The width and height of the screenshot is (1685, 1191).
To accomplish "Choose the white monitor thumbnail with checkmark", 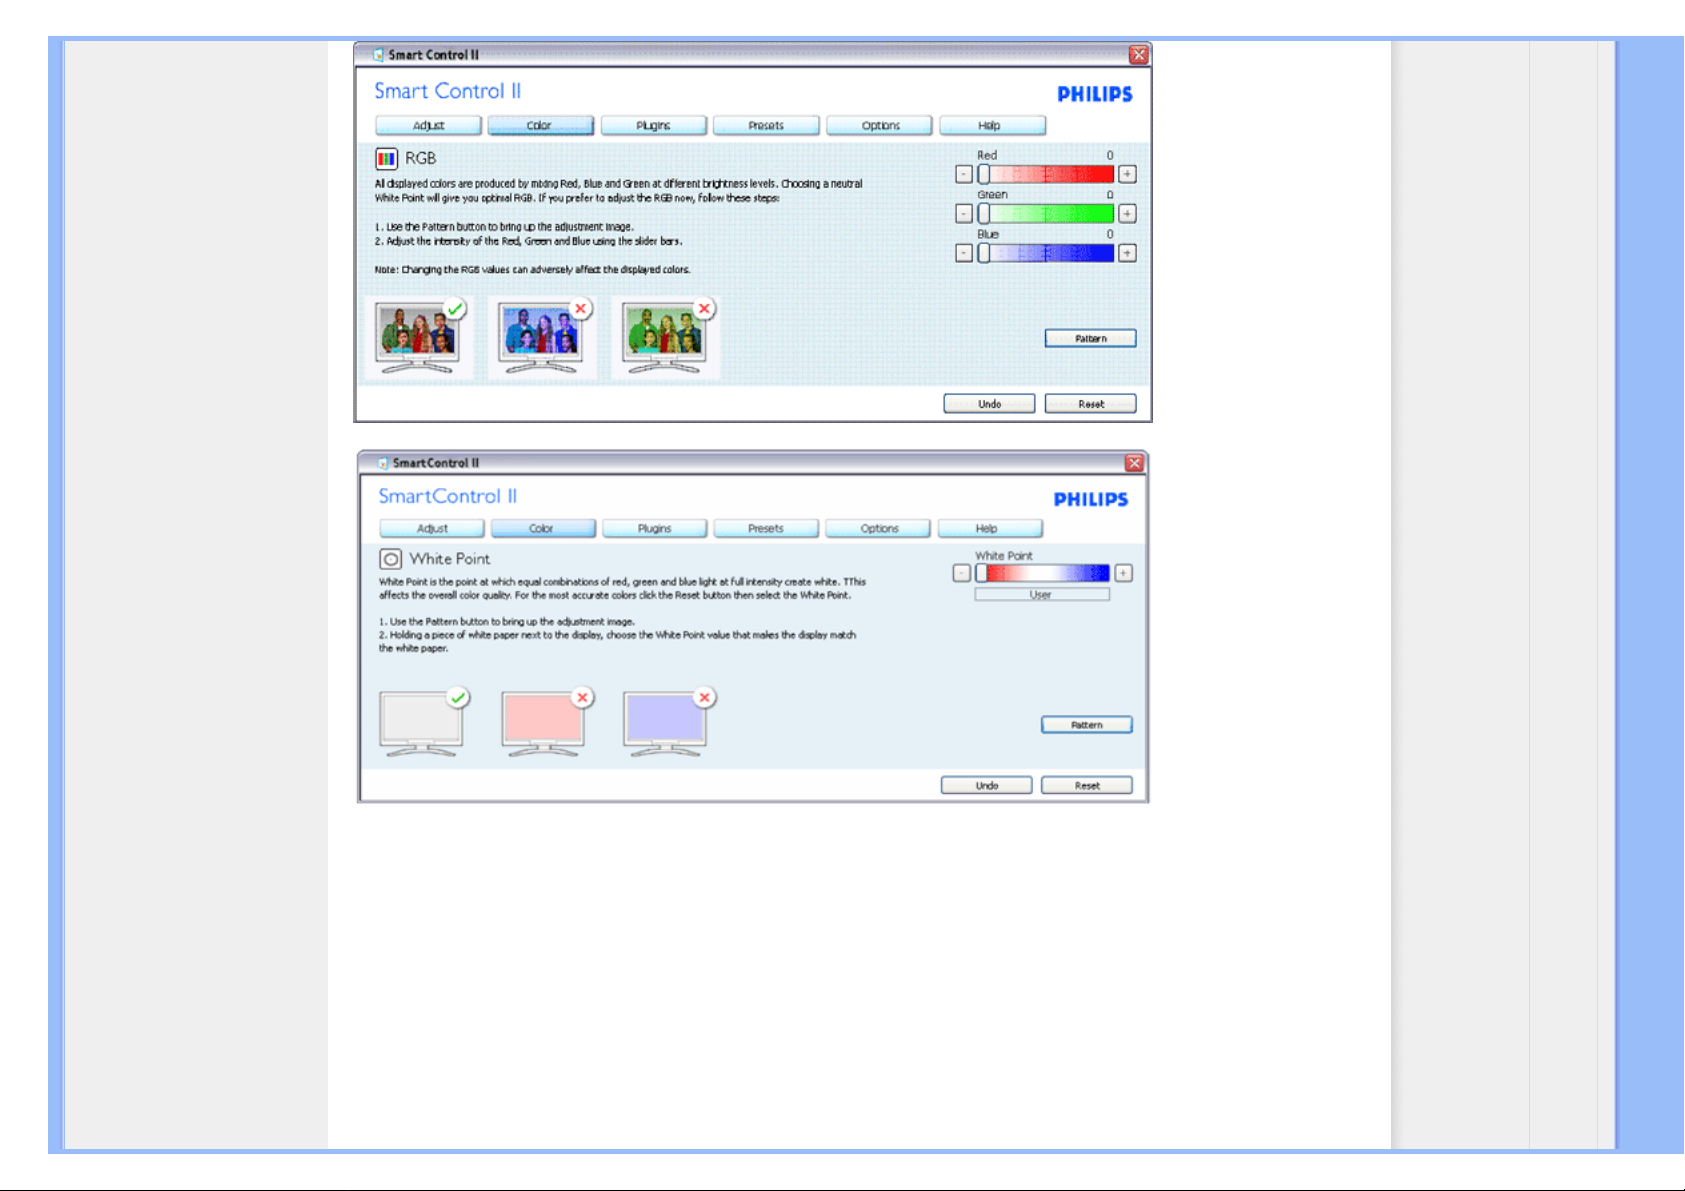I will [421, 722].
